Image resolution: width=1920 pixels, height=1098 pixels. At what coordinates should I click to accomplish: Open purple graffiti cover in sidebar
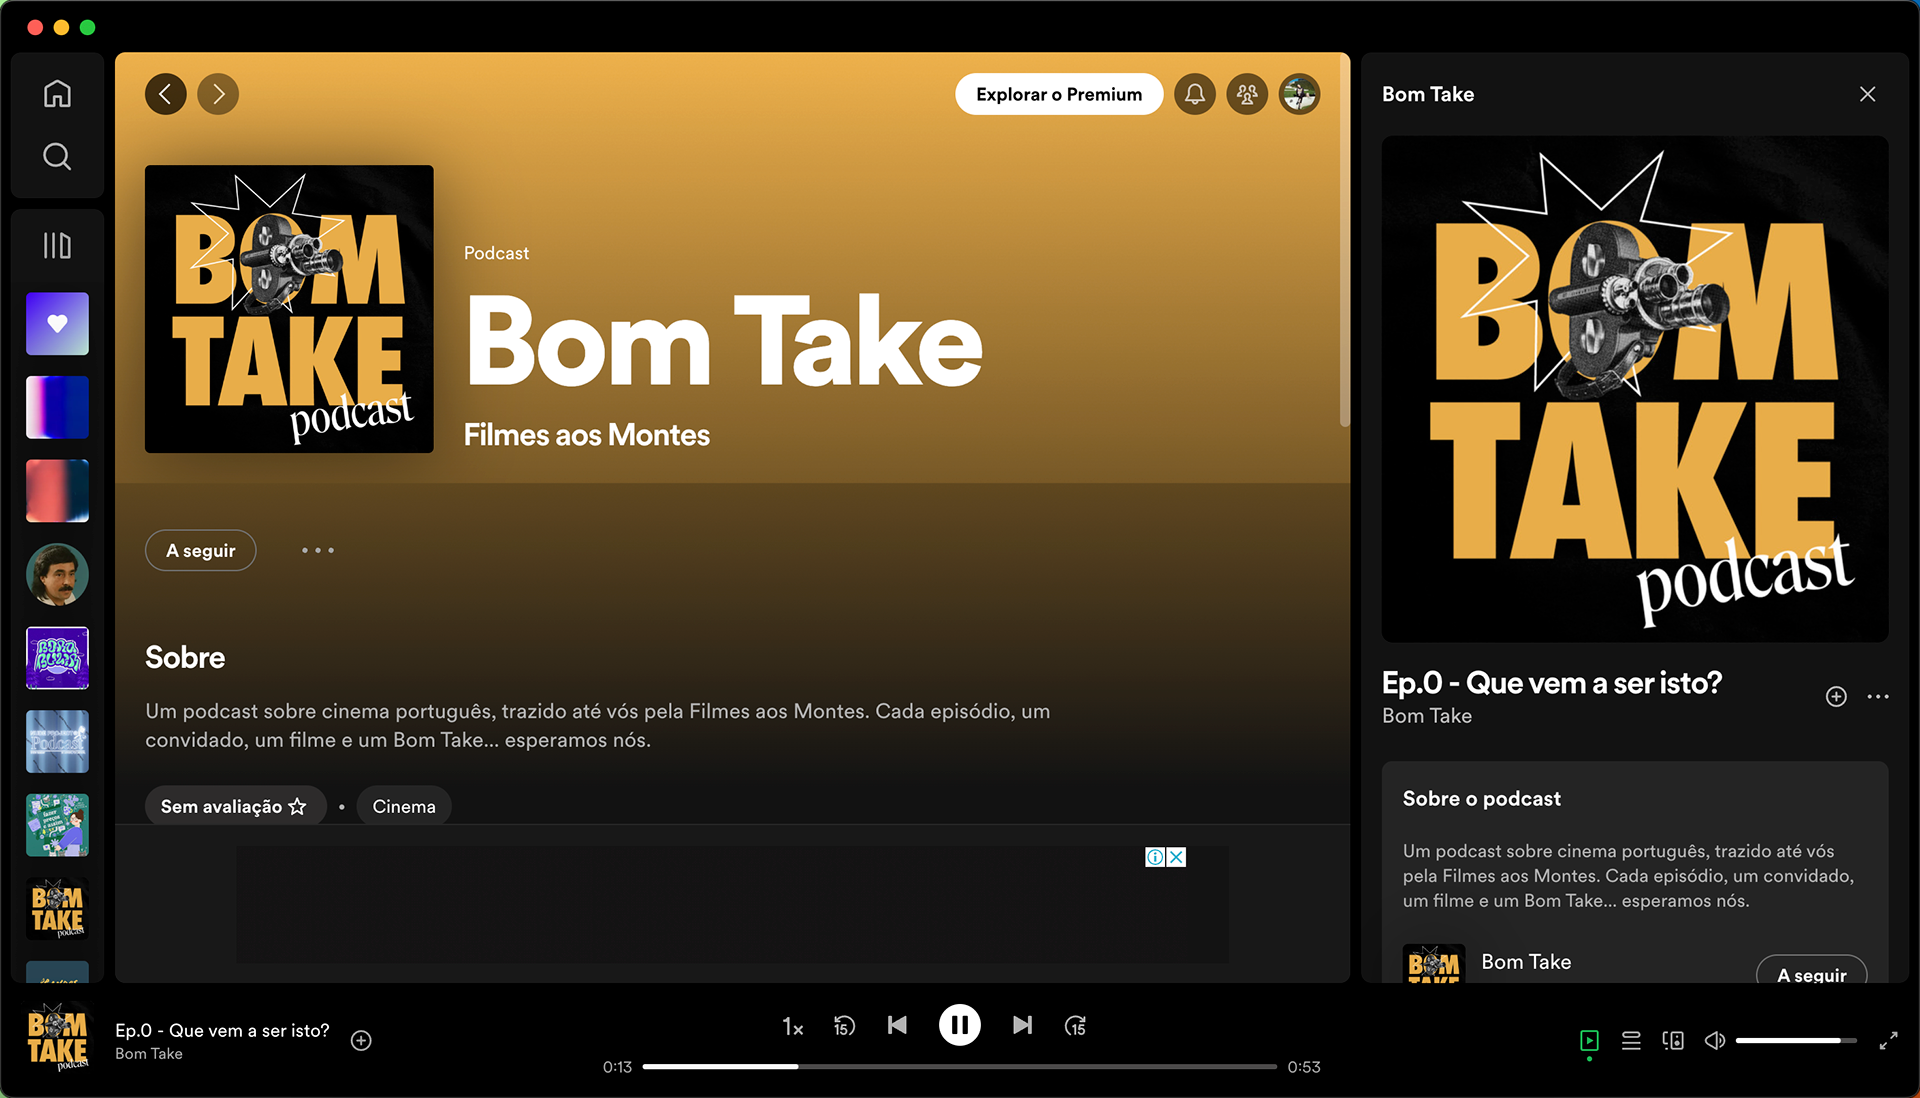point(57,658)
